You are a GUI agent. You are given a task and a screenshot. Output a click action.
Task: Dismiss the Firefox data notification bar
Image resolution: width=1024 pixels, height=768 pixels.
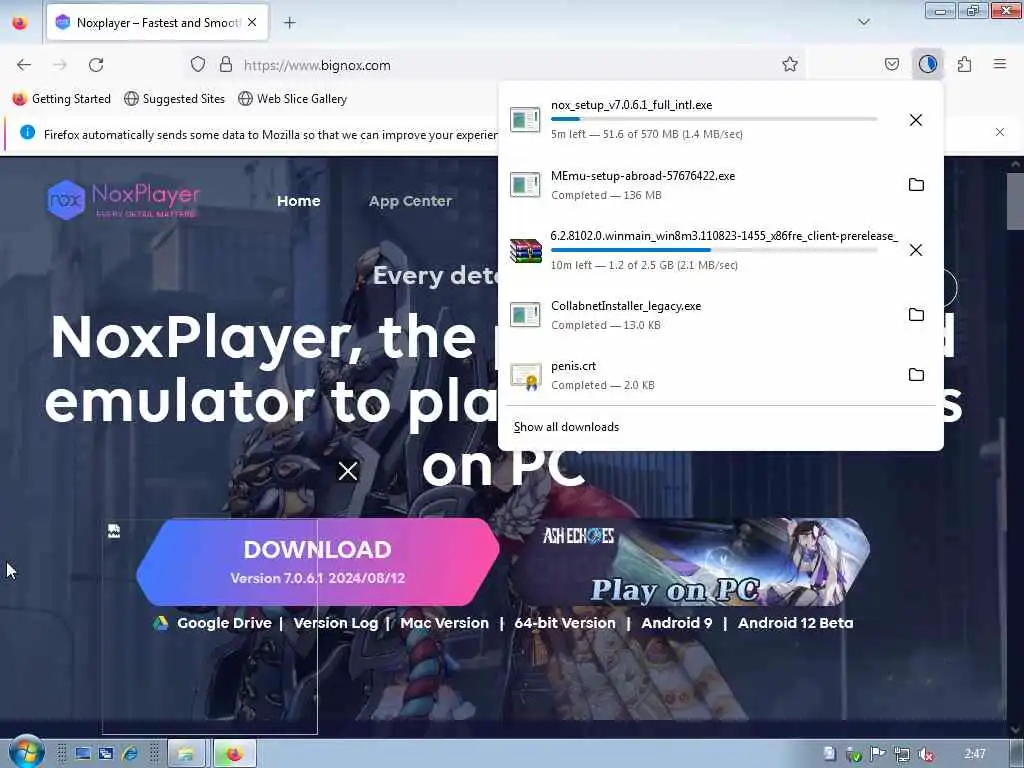click(1000, 133)
